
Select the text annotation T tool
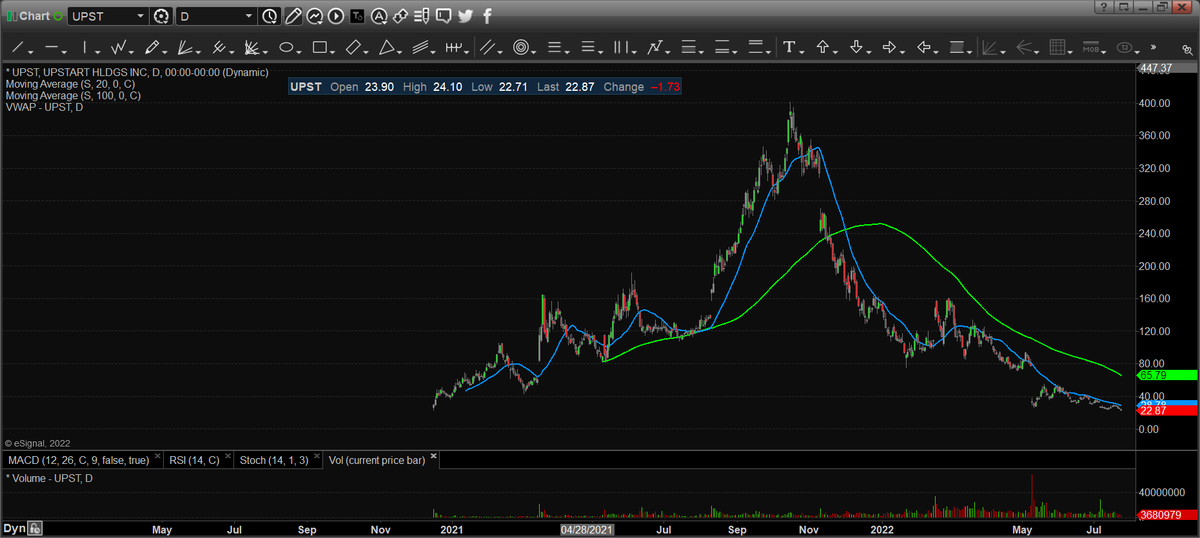(x=789, y=47)
